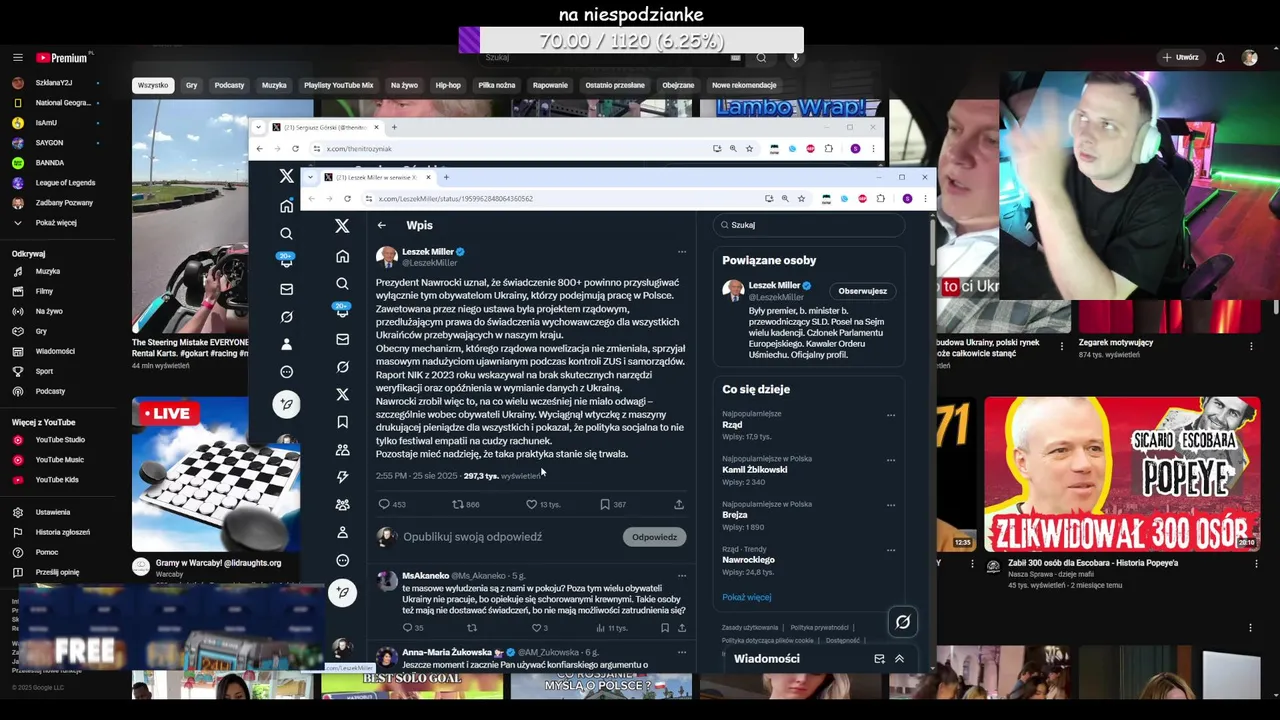Open the LIVE Gramy w Warcaby thumbnail

point(216,474)
